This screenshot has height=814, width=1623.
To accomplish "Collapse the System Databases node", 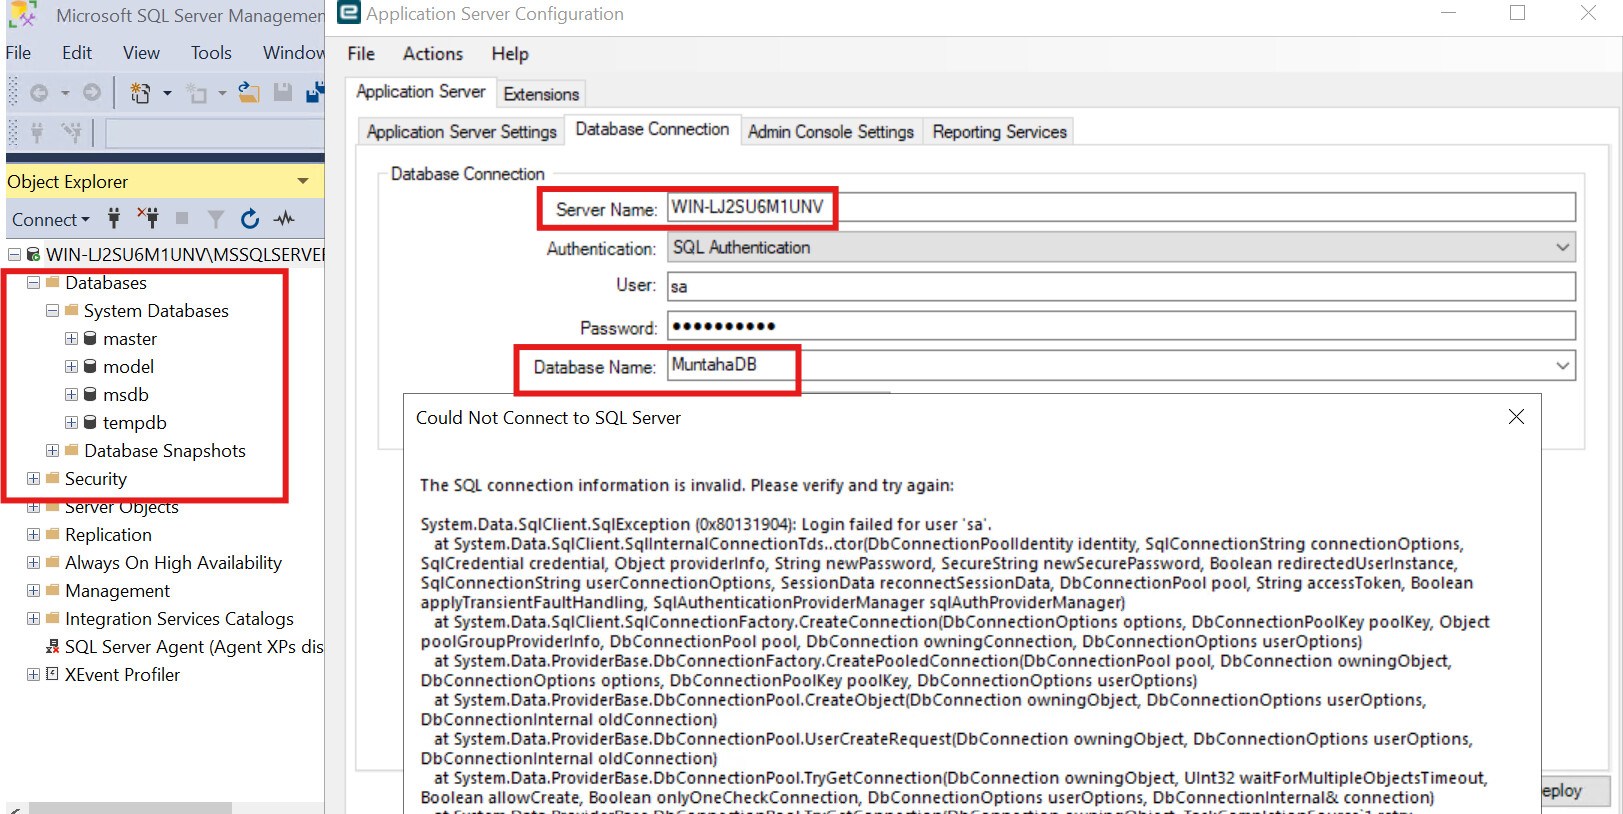I will [52, 311].
